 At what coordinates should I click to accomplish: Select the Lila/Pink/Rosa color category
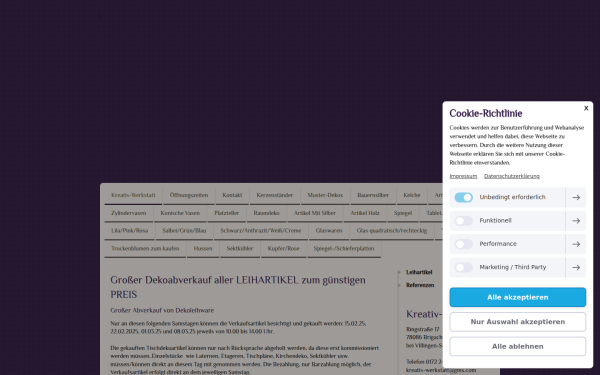pos(129,231)
